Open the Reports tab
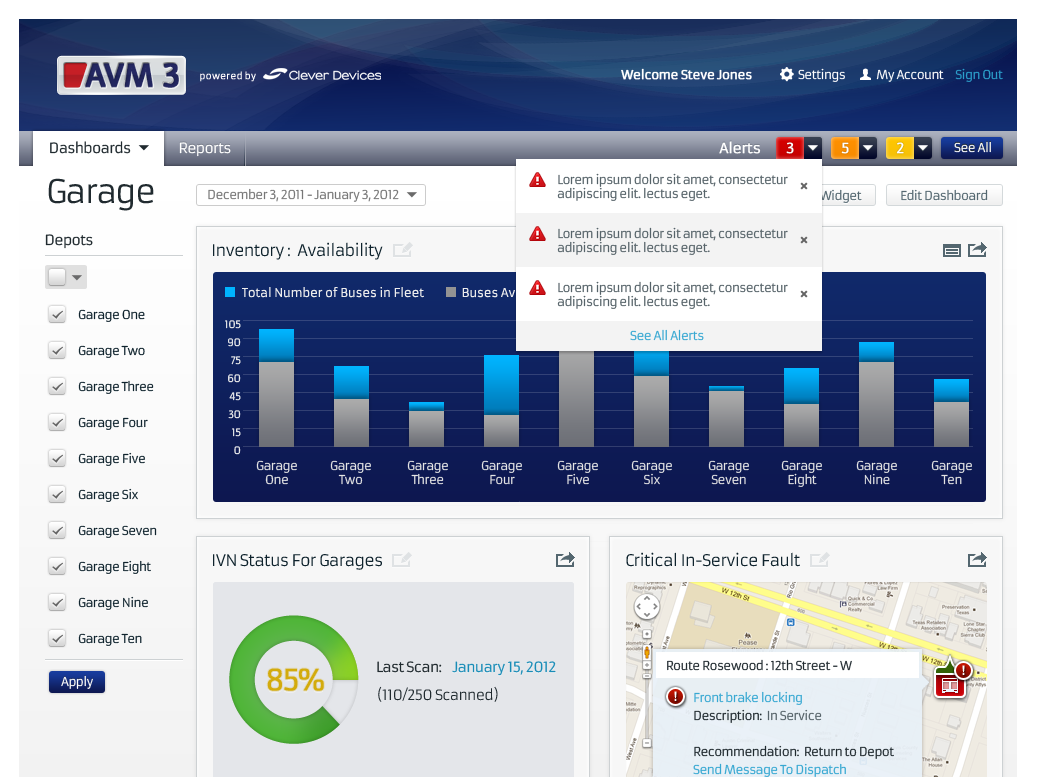 (204, 148)
